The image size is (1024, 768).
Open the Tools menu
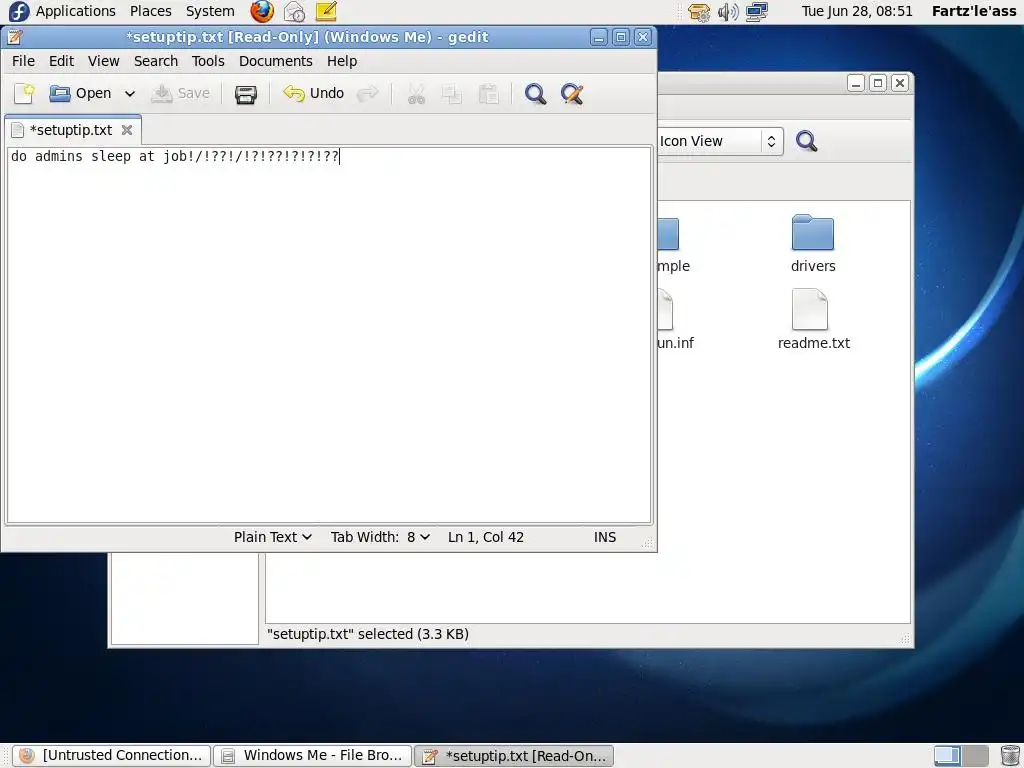pos(208,61)
